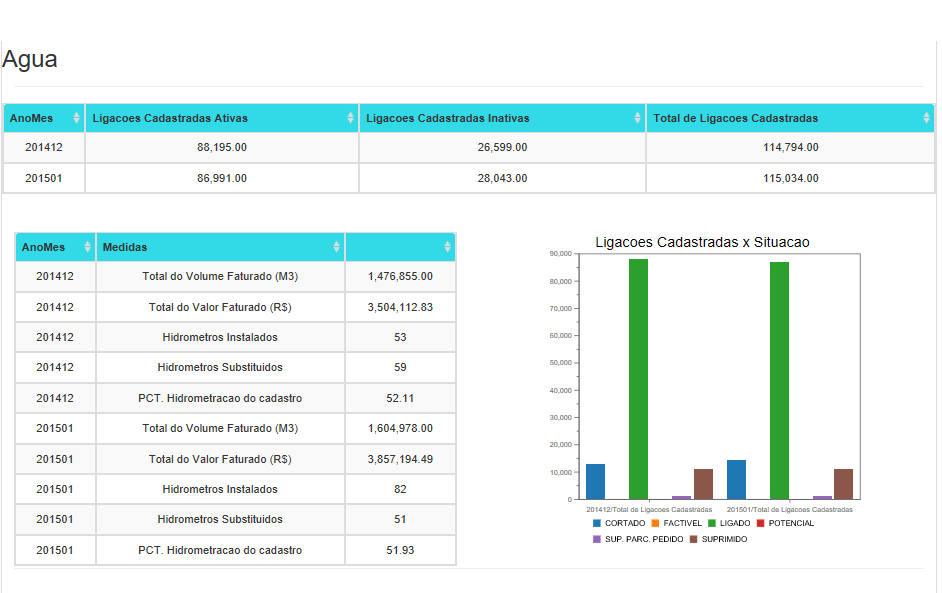Click sort arrows for Ligacoes Cadastradas Ativas column
This screenshot has height=593, width=942.
350,118
